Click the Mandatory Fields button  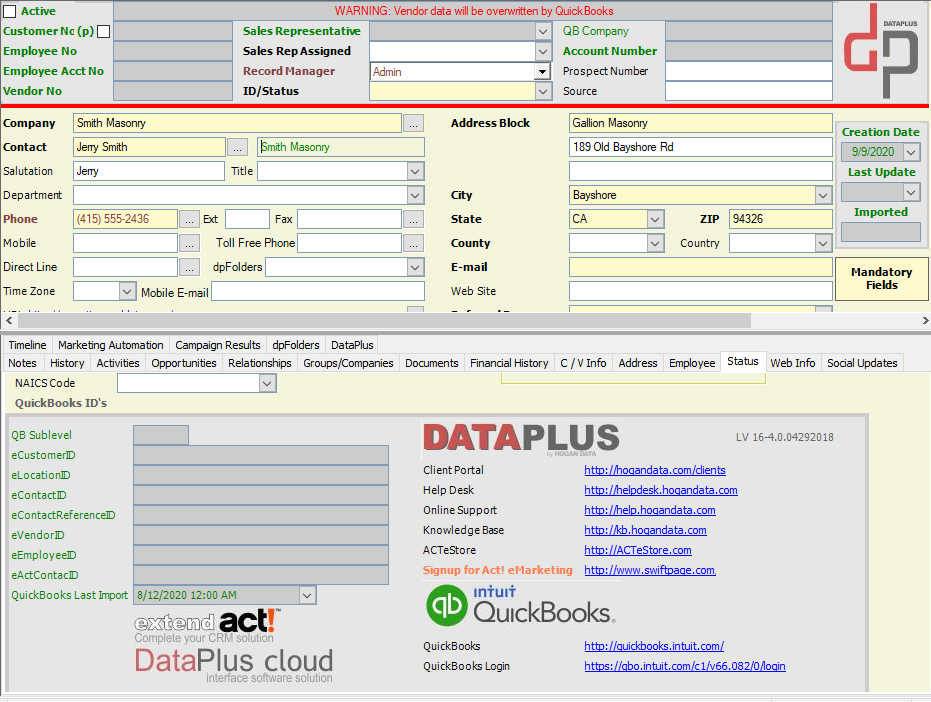882,279
